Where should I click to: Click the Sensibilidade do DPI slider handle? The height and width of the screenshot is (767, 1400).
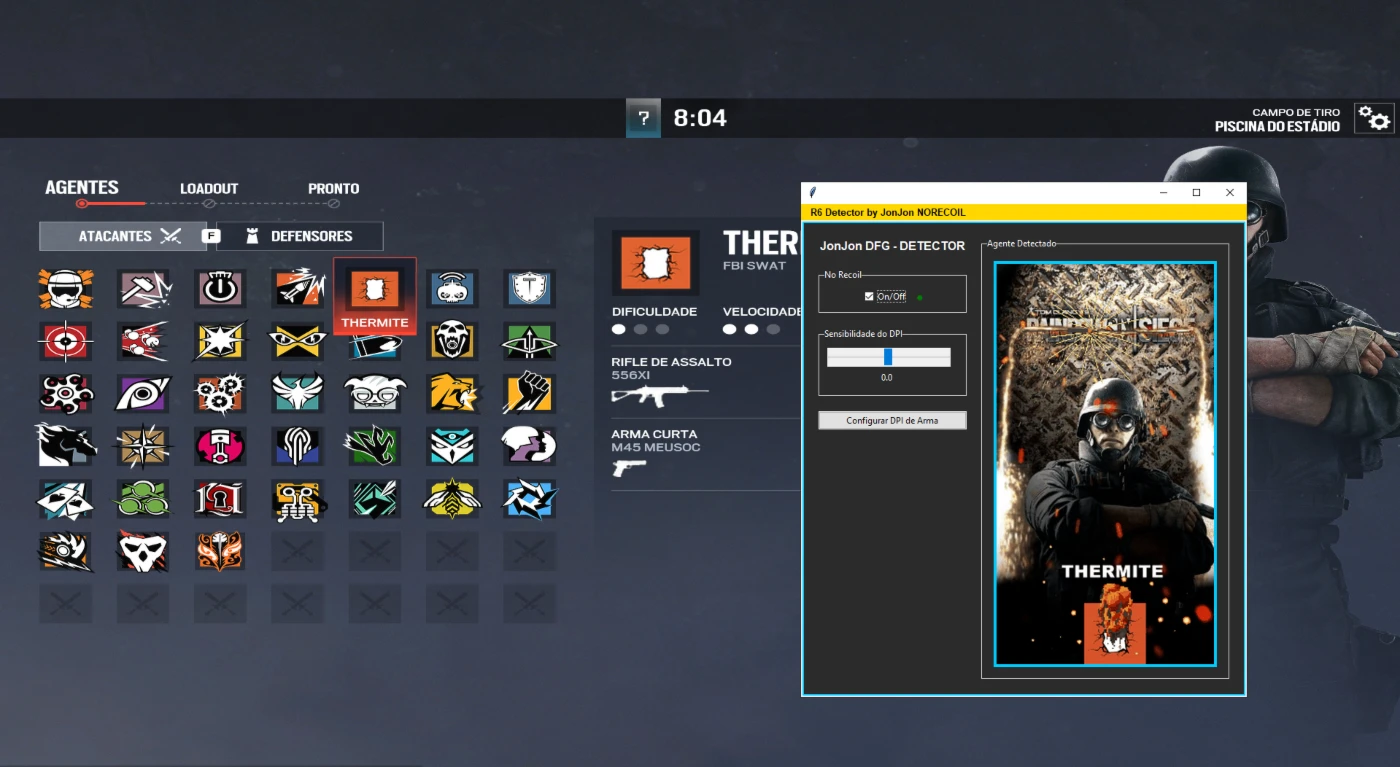click(888, 357)
